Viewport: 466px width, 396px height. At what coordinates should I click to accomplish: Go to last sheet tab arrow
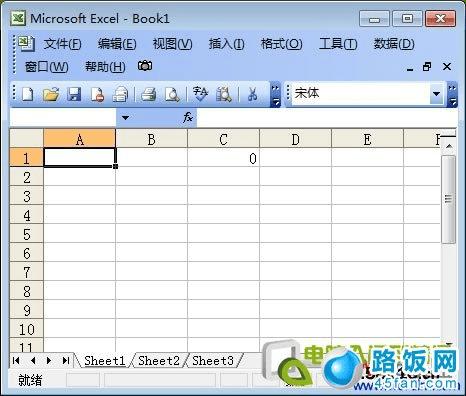(66, 360)
